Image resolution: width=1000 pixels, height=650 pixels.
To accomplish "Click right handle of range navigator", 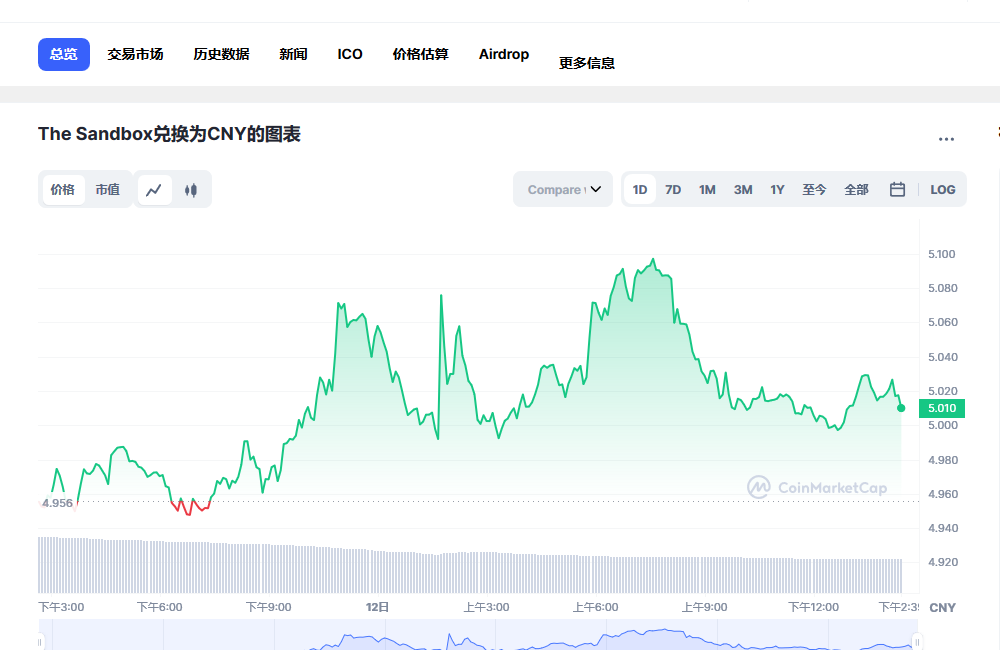I will tap(917, 642).
